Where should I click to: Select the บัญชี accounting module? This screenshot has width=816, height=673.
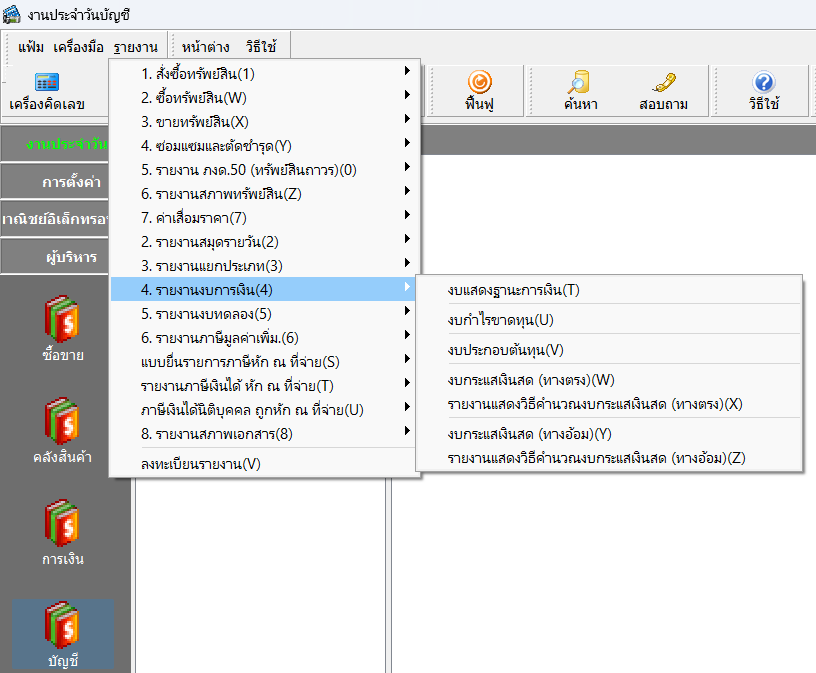pos(63,634)
